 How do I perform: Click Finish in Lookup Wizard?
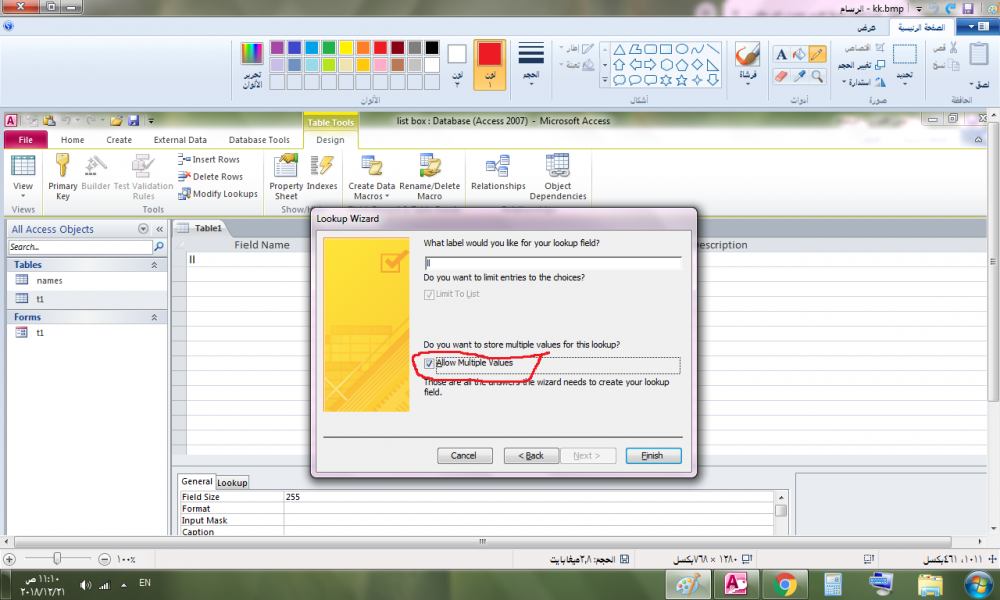(653, 456)
